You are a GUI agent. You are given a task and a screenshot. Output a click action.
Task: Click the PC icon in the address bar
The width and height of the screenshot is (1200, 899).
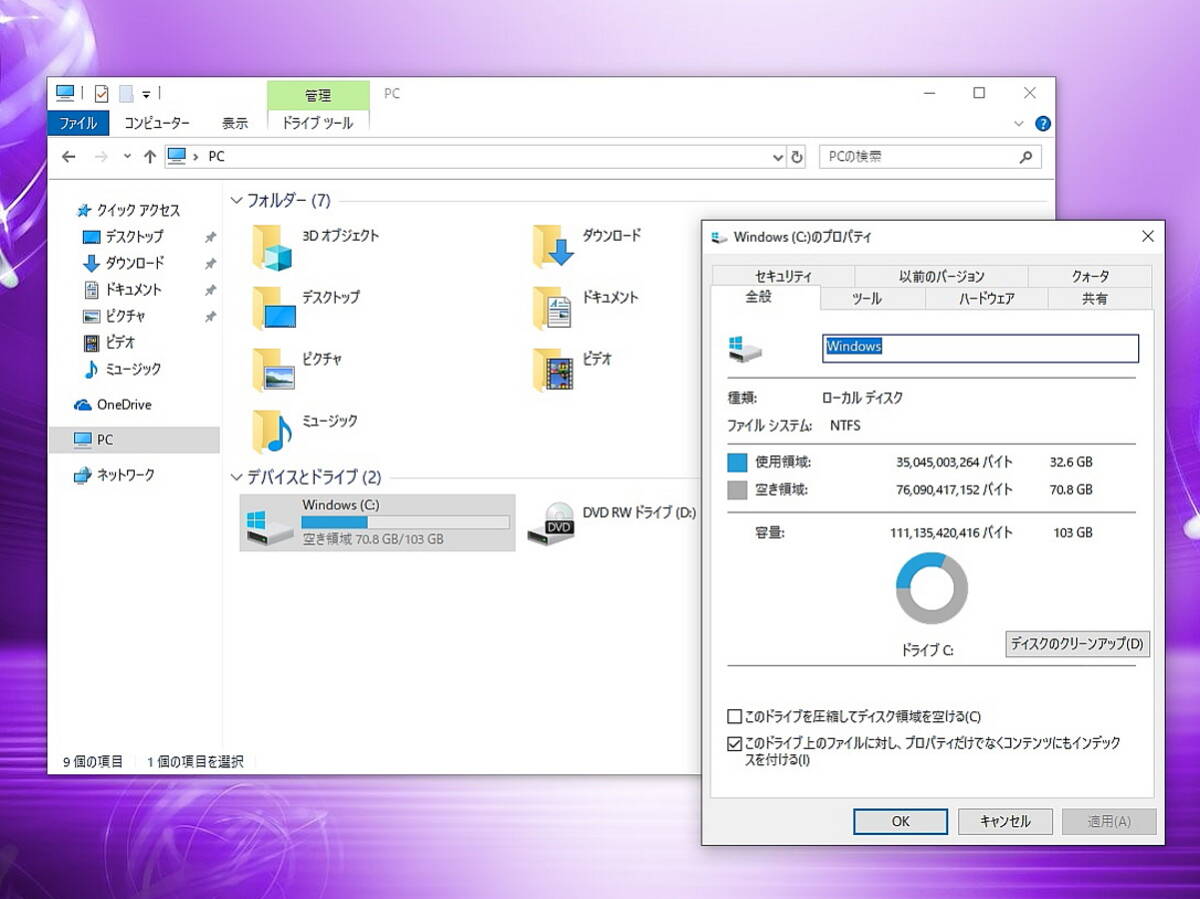(x=177, y=156)
